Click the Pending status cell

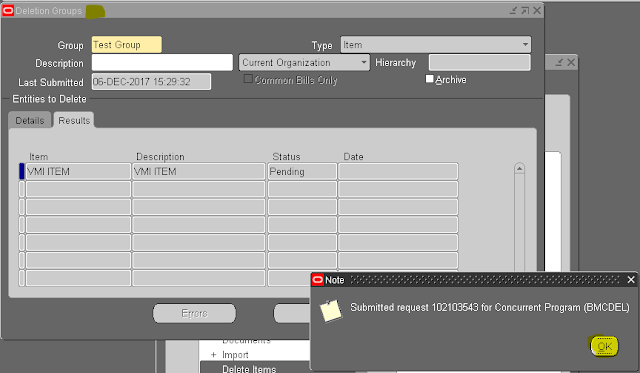[x=302, y=171]
